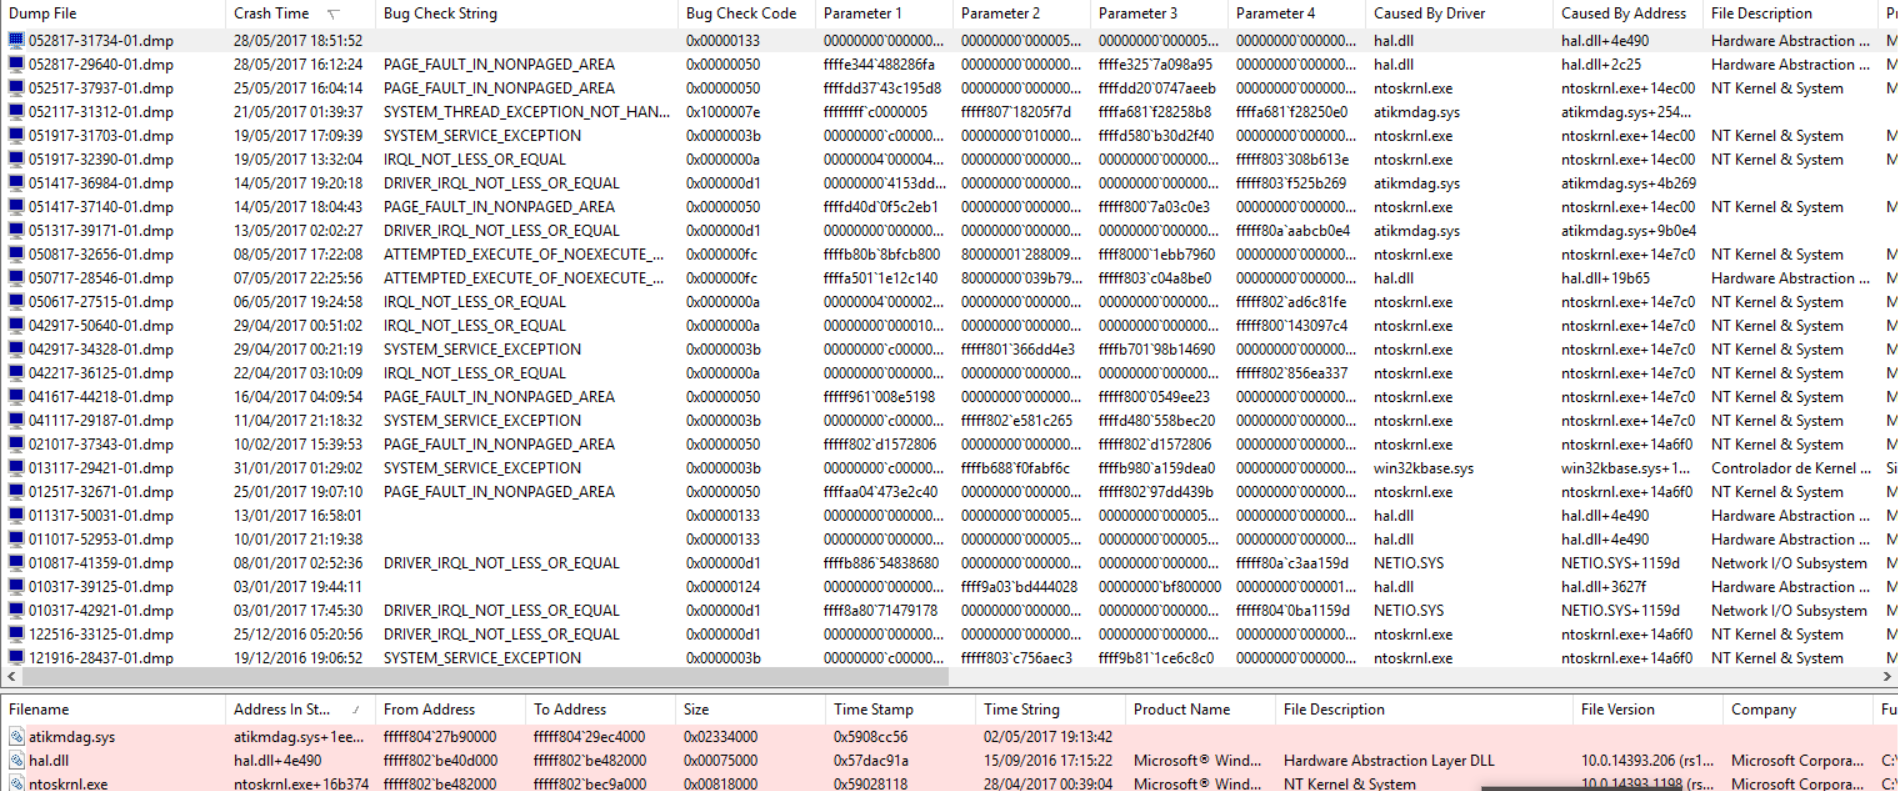Click the hal.dll module icon
The image size is (1898, 791).
click(16, 761)
